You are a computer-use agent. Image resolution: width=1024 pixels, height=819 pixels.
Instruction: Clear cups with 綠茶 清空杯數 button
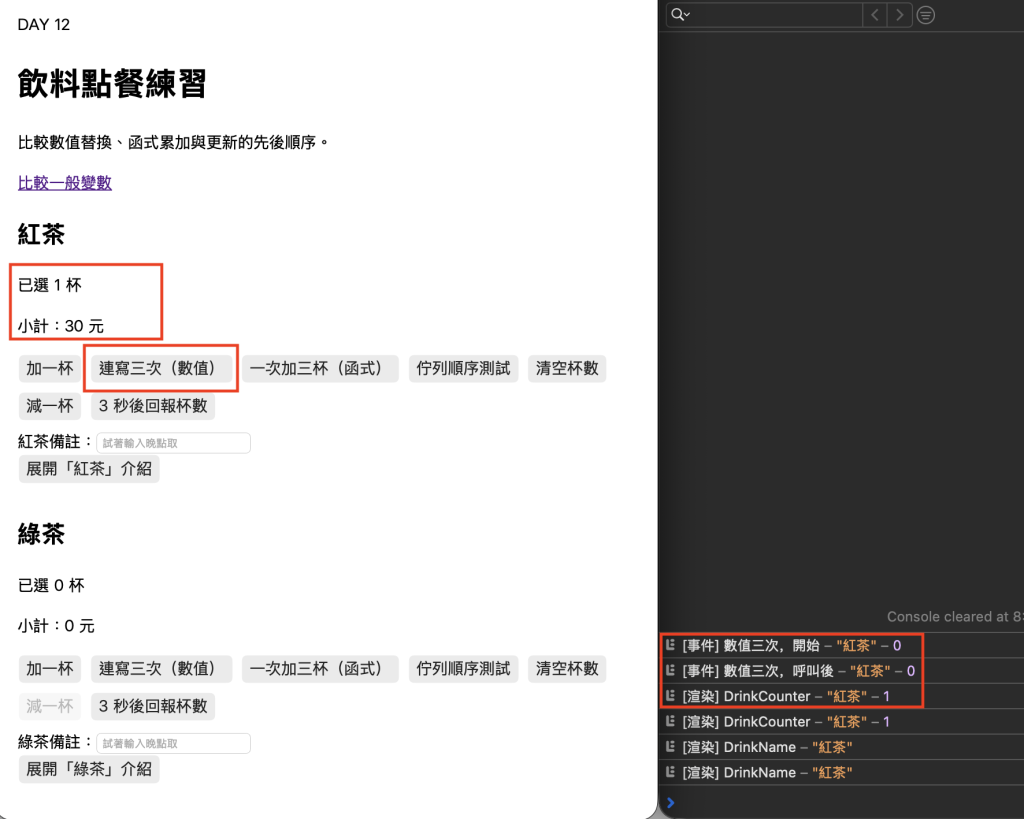pyautogui.click(x=567, y=669)
